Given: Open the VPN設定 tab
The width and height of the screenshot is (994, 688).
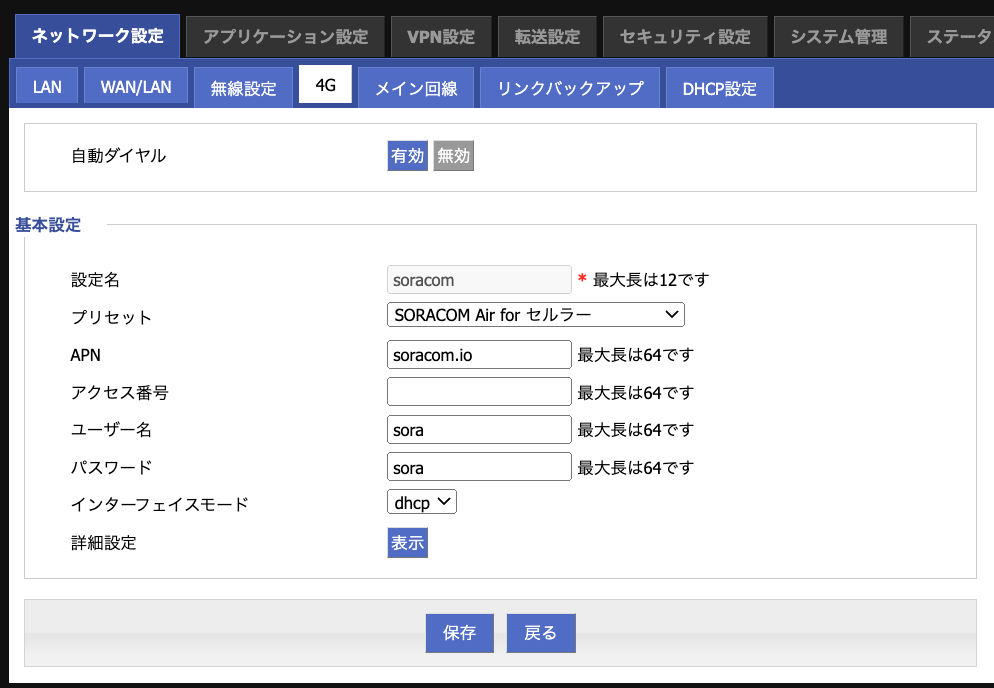Looking at the screenshot, I should point(441,37).
